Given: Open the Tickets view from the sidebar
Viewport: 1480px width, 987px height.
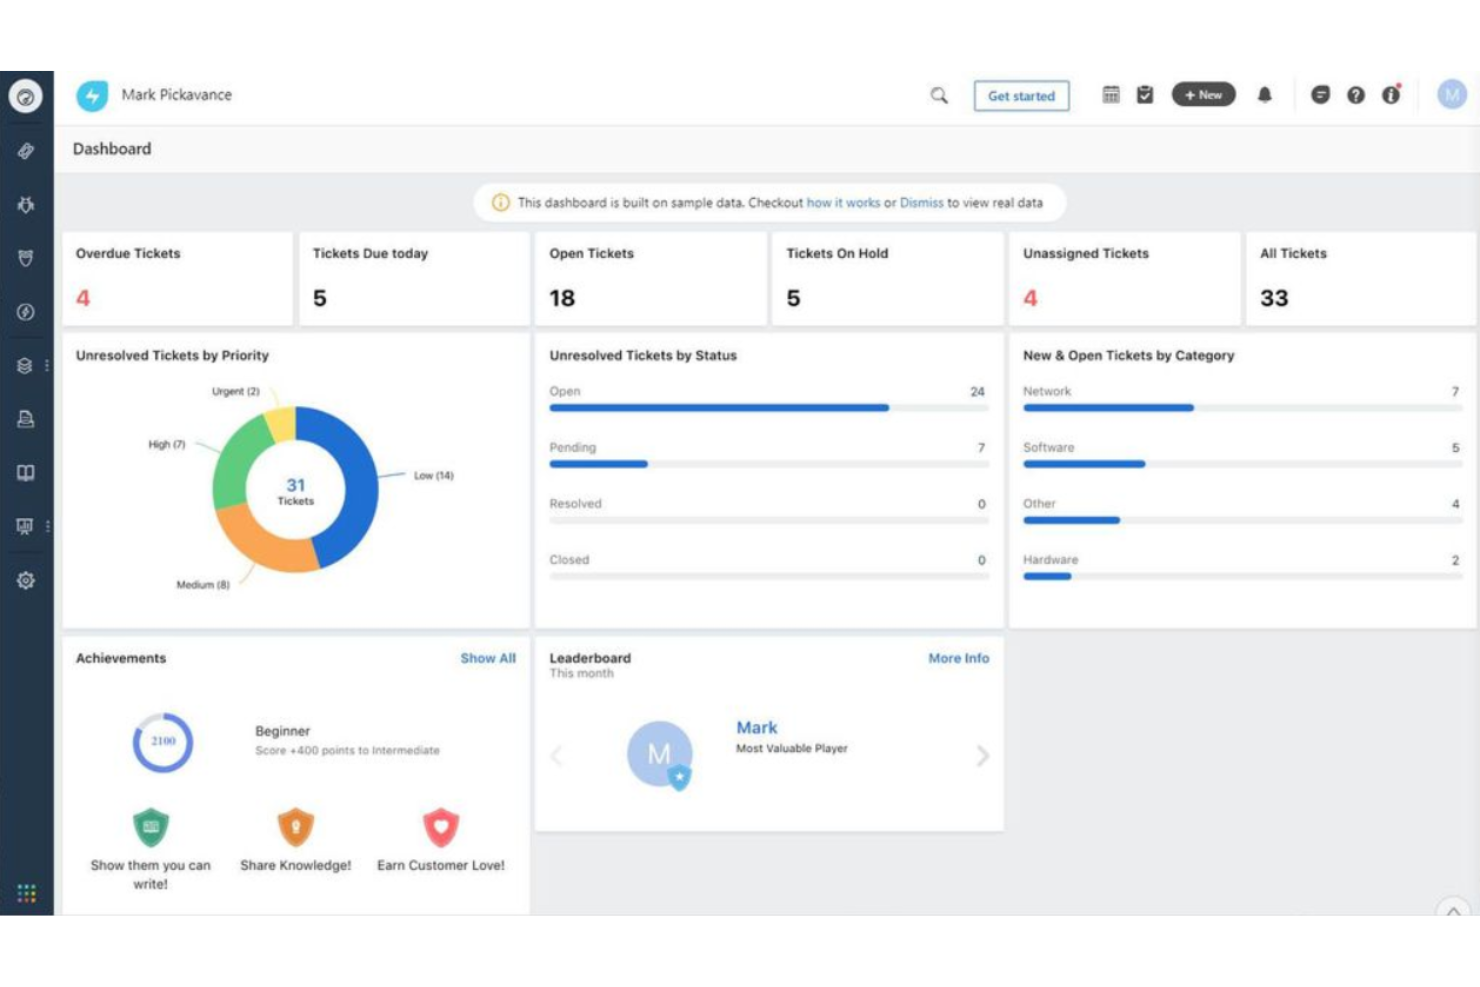Looking at the screenshot, I should pyautogui.click(x=27, y=150).
